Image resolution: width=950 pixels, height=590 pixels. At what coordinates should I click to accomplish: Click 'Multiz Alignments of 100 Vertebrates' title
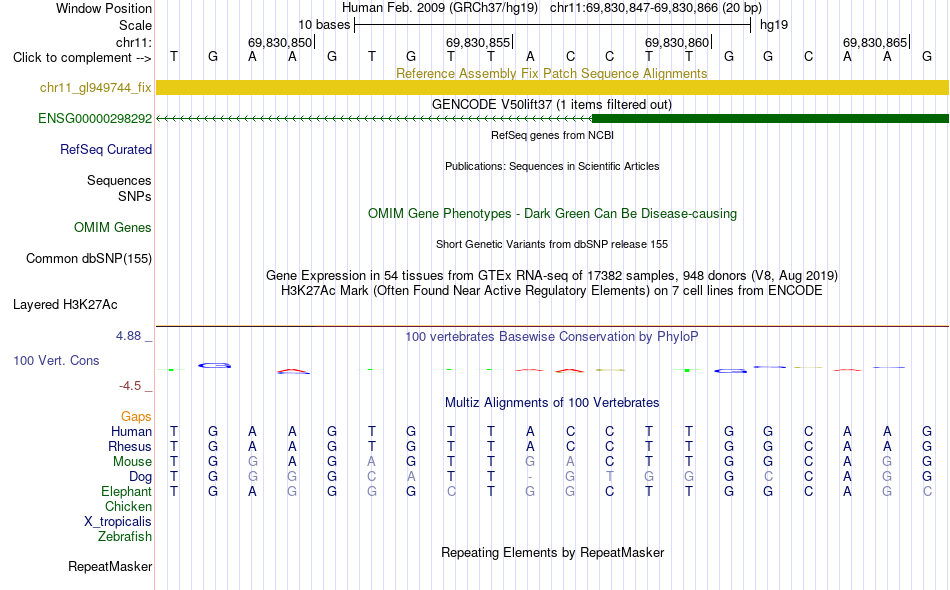552,403
